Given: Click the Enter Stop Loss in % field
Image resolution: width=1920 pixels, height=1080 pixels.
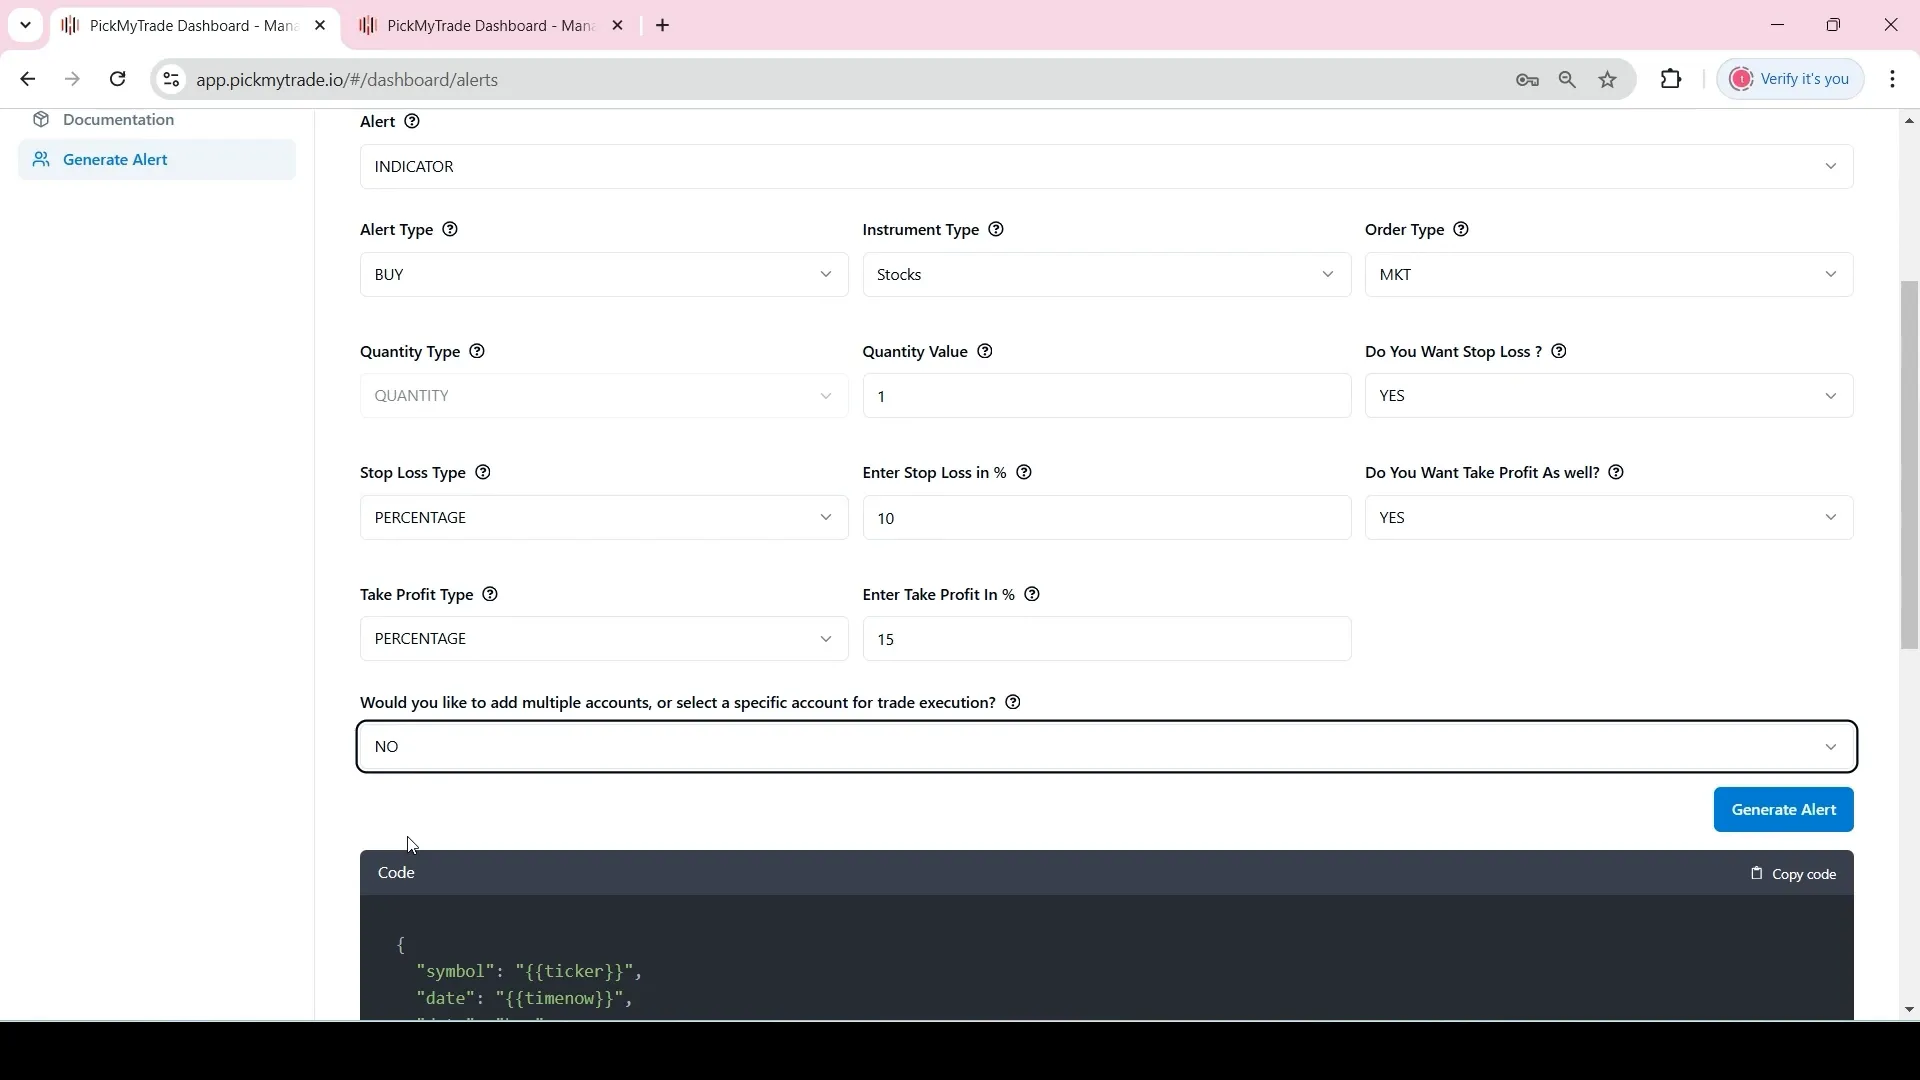Looking at the screenshot, I should tap(1106, 518).
